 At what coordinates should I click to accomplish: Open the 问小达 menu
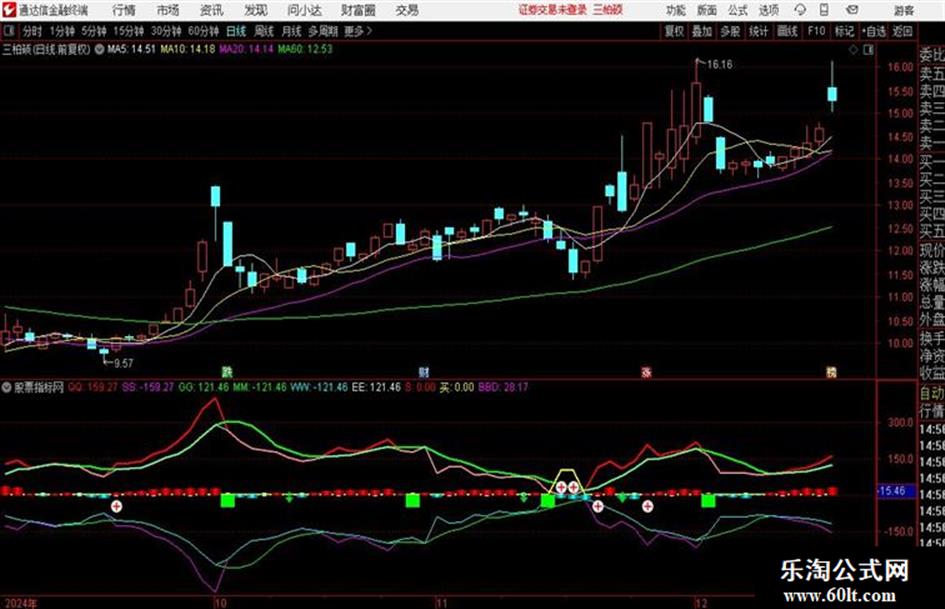click(304, 10)
